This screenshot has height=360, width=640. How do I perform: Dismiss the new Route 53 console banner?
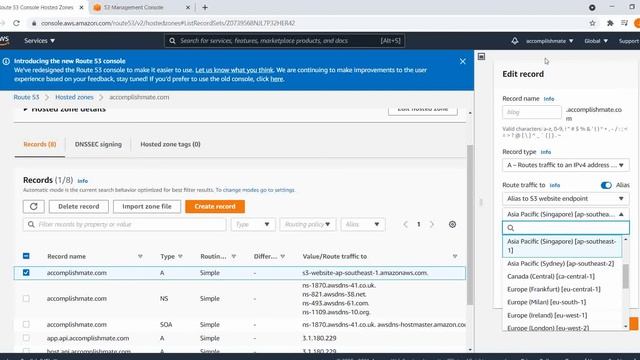coord(462,61)
